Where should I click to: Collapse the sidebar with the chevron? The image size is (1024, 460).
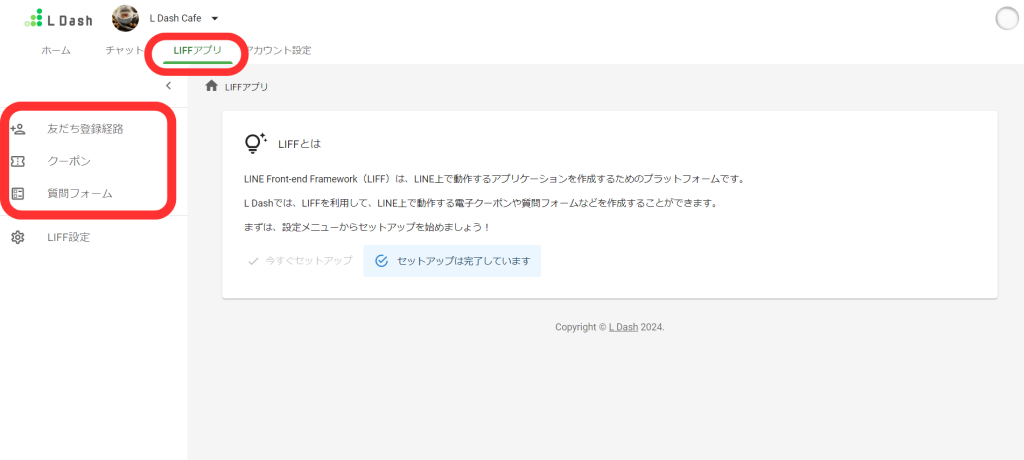click(x=168, y=86)
